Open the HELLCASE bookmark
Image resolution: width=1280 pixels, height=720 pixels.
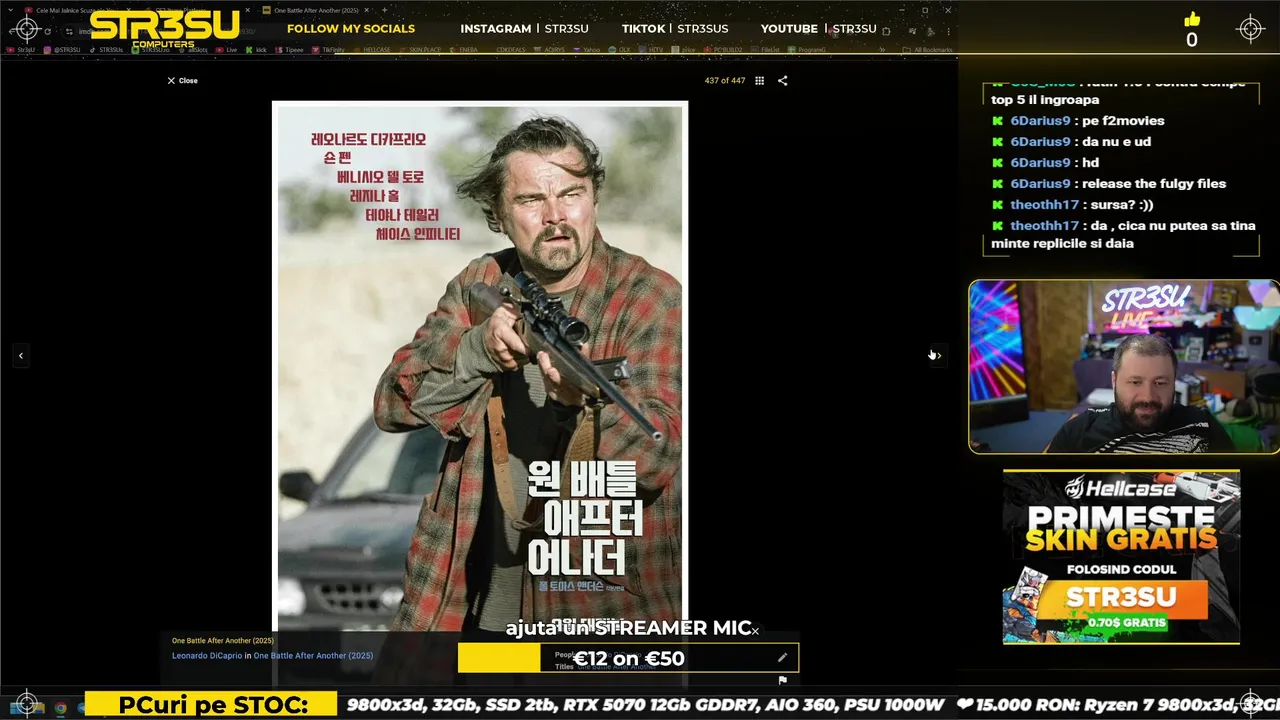(x=371, y=50)
